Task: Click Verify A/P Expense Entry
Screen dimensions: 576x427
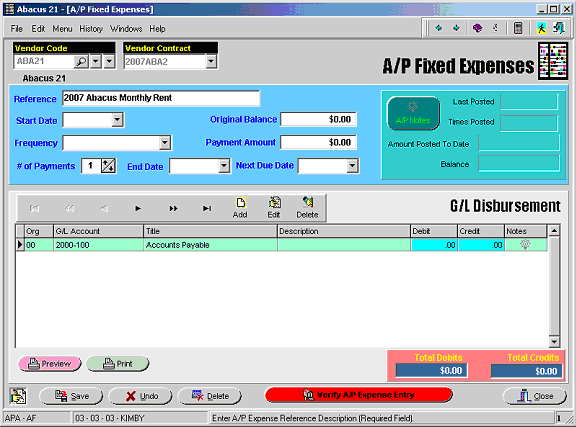Action: (x=359, y=395)
